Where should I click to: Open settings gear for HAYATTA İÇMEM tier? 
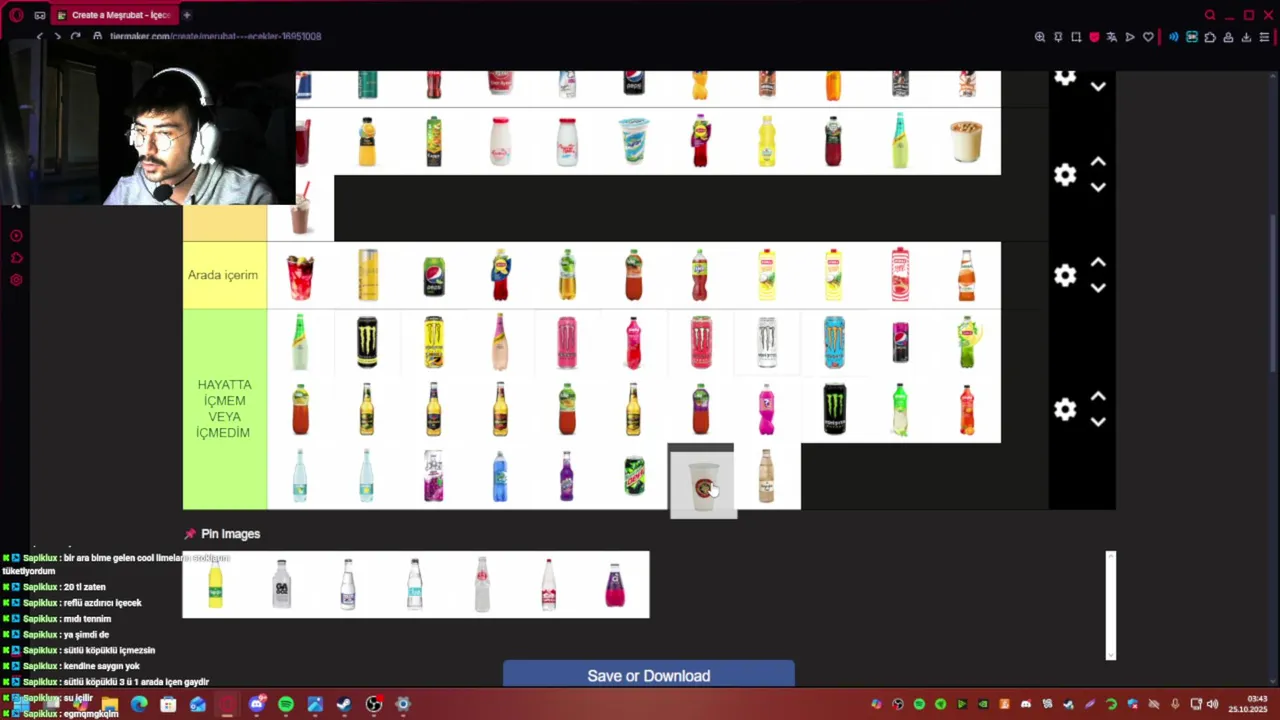(x=1065, y=409)
